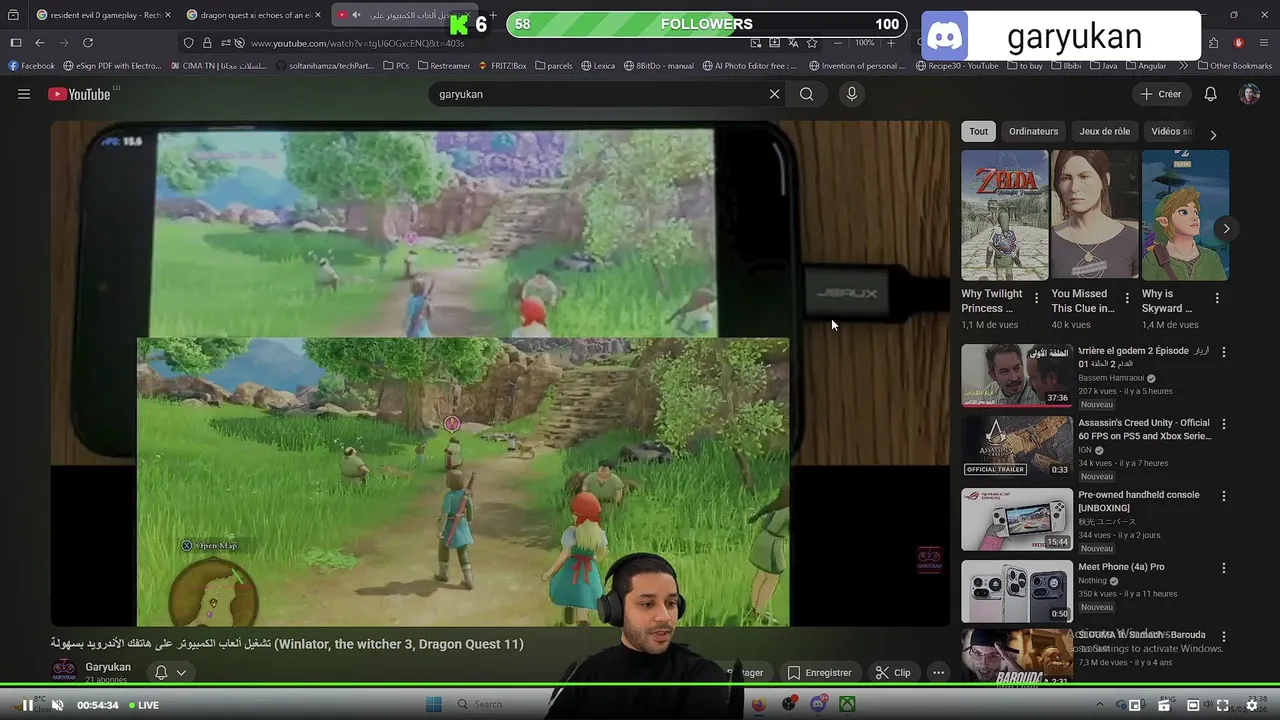1280x720 pixels.
Task: Bookmark this page with the star
Action: (x=812, y=43)
